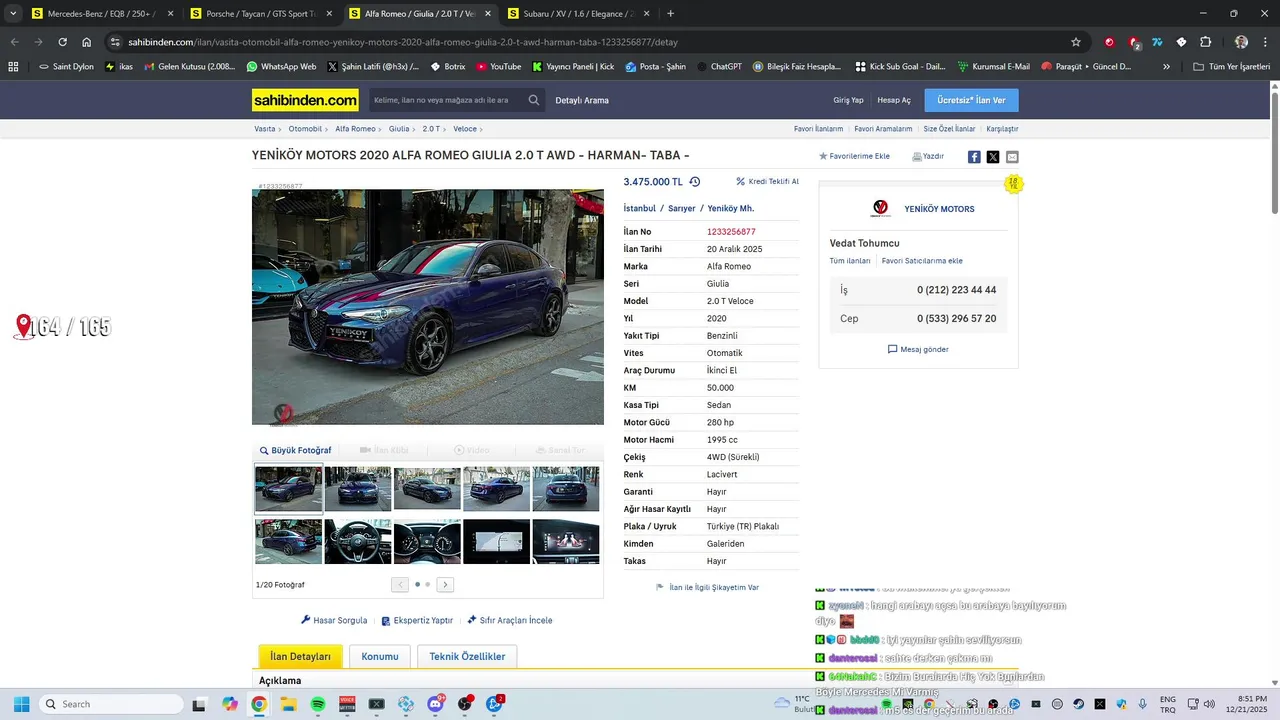Viewport: 1280px width, 720px height.
Task: Click the sahibinden.com logo
Action: (305, 100)
